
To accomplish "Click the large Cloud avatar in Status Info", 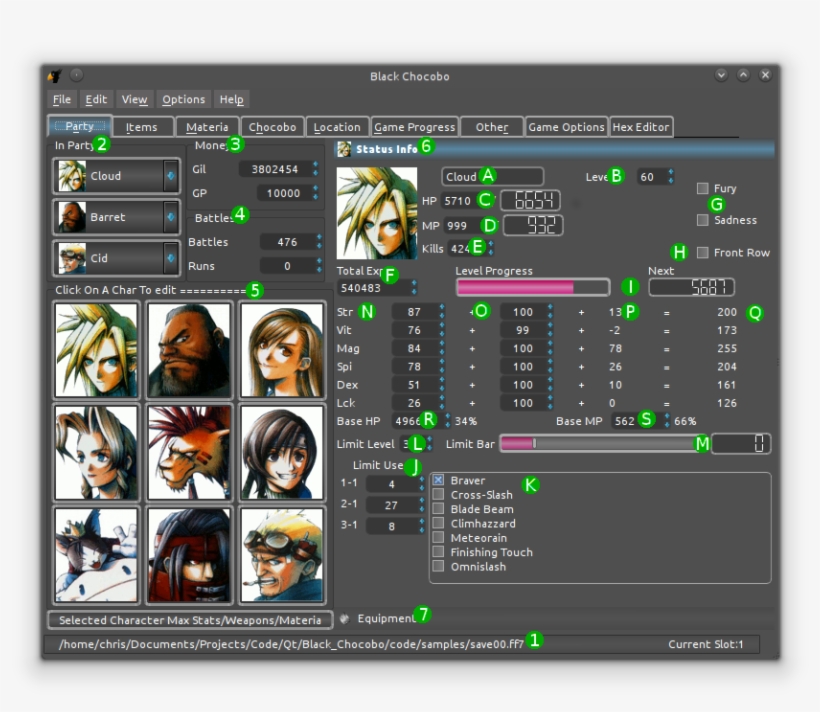I will pyautogui.click(x=377, y=213).
